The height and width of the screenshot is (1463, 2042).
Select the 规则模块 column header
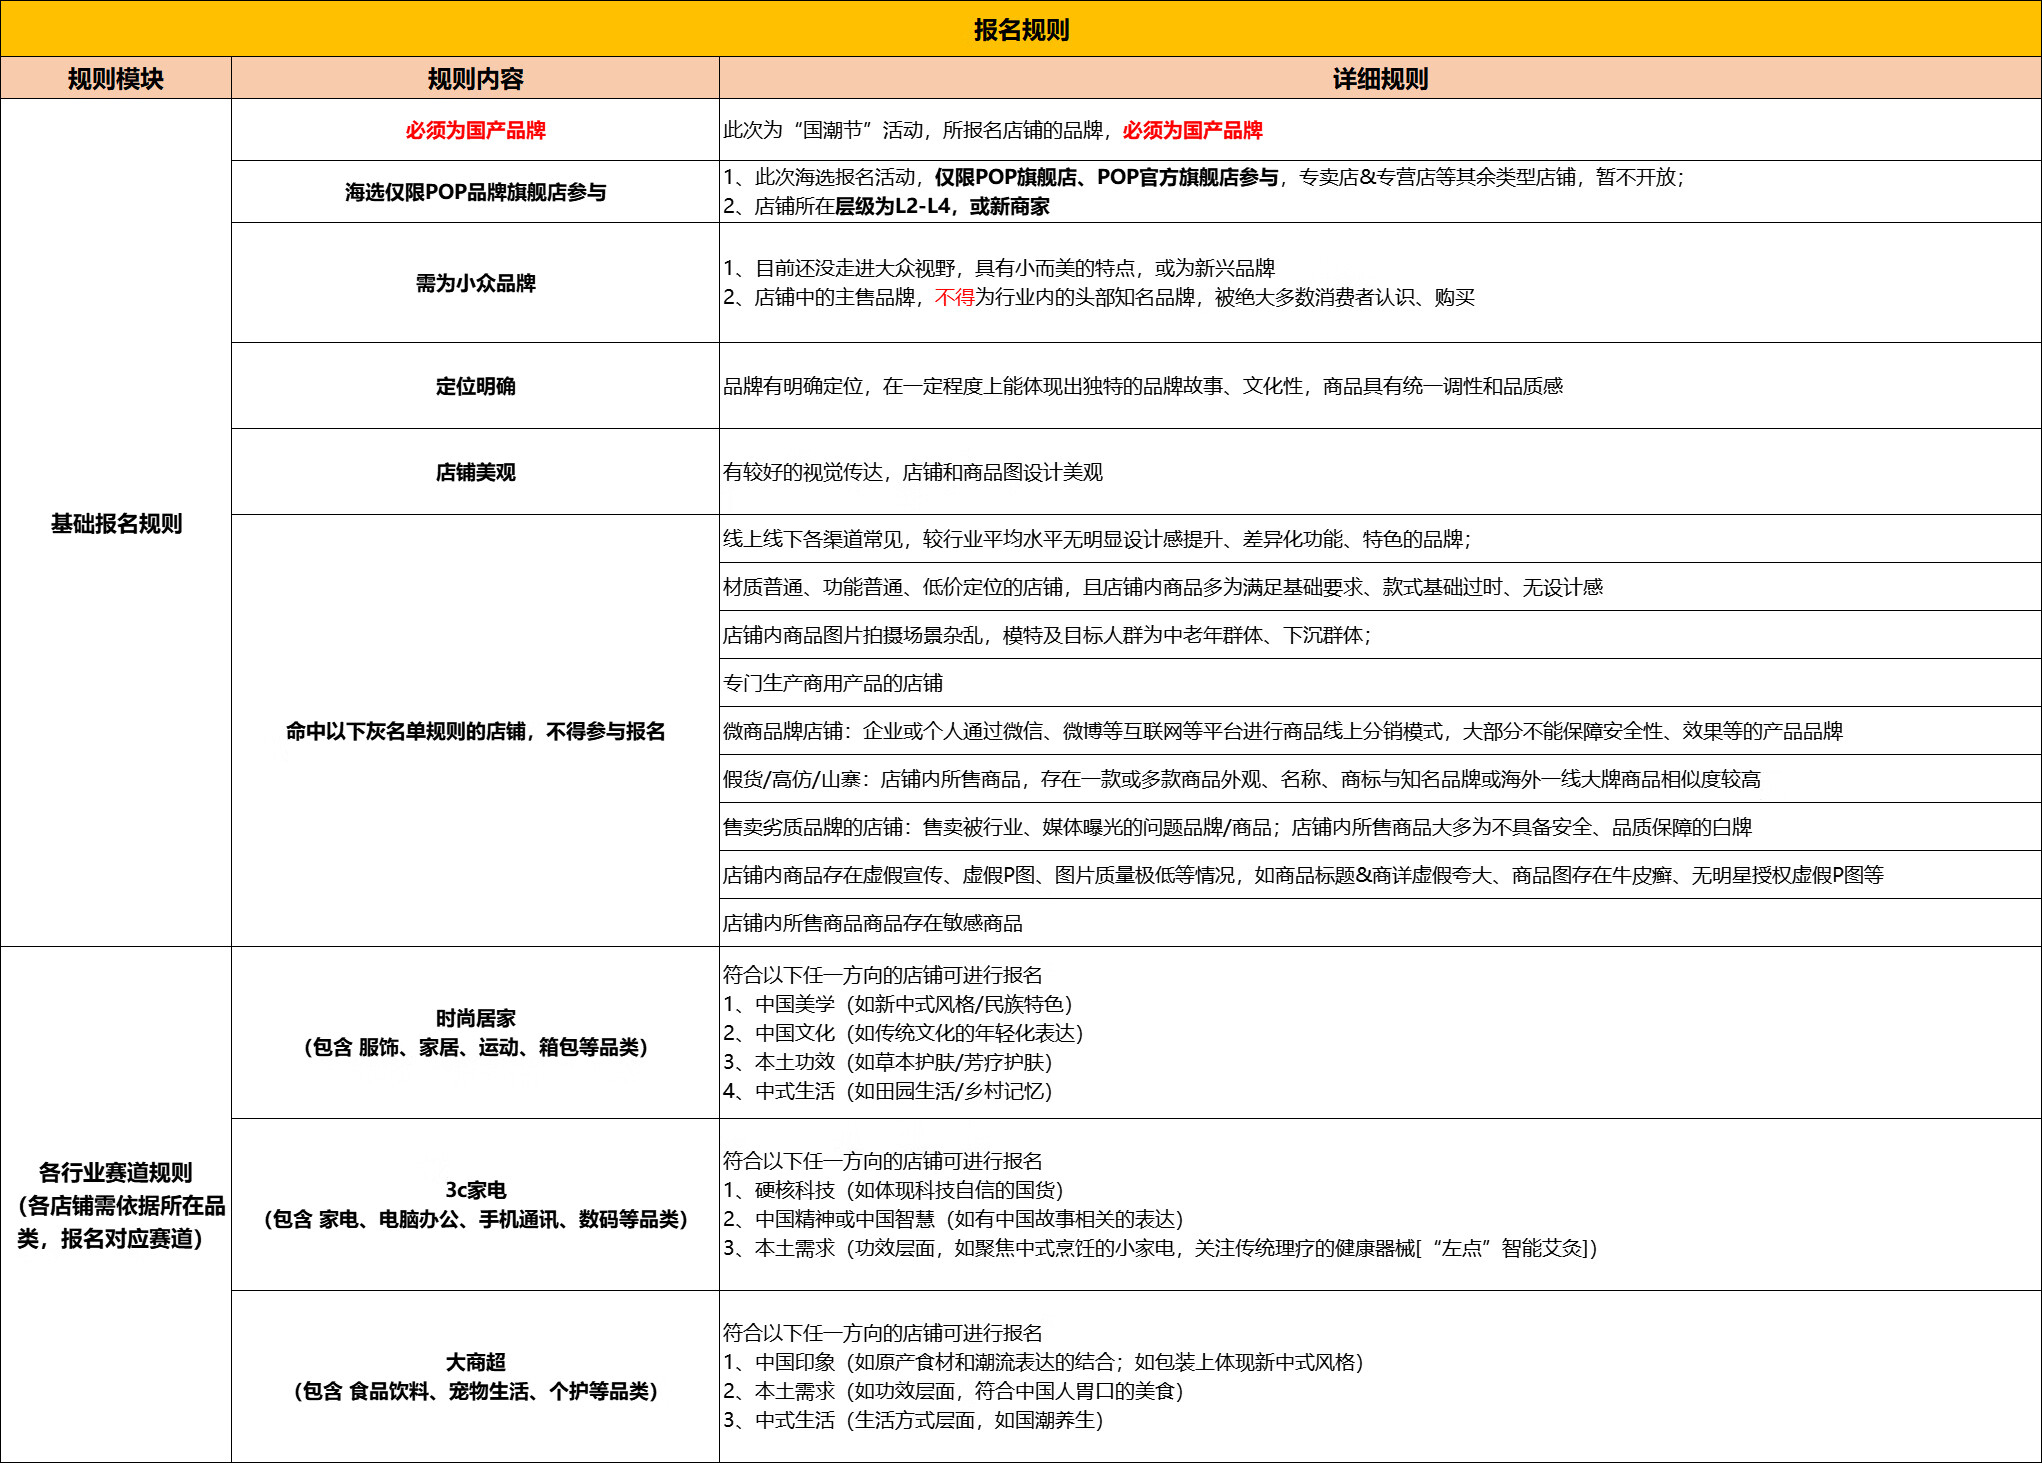(x=115, y=76)
